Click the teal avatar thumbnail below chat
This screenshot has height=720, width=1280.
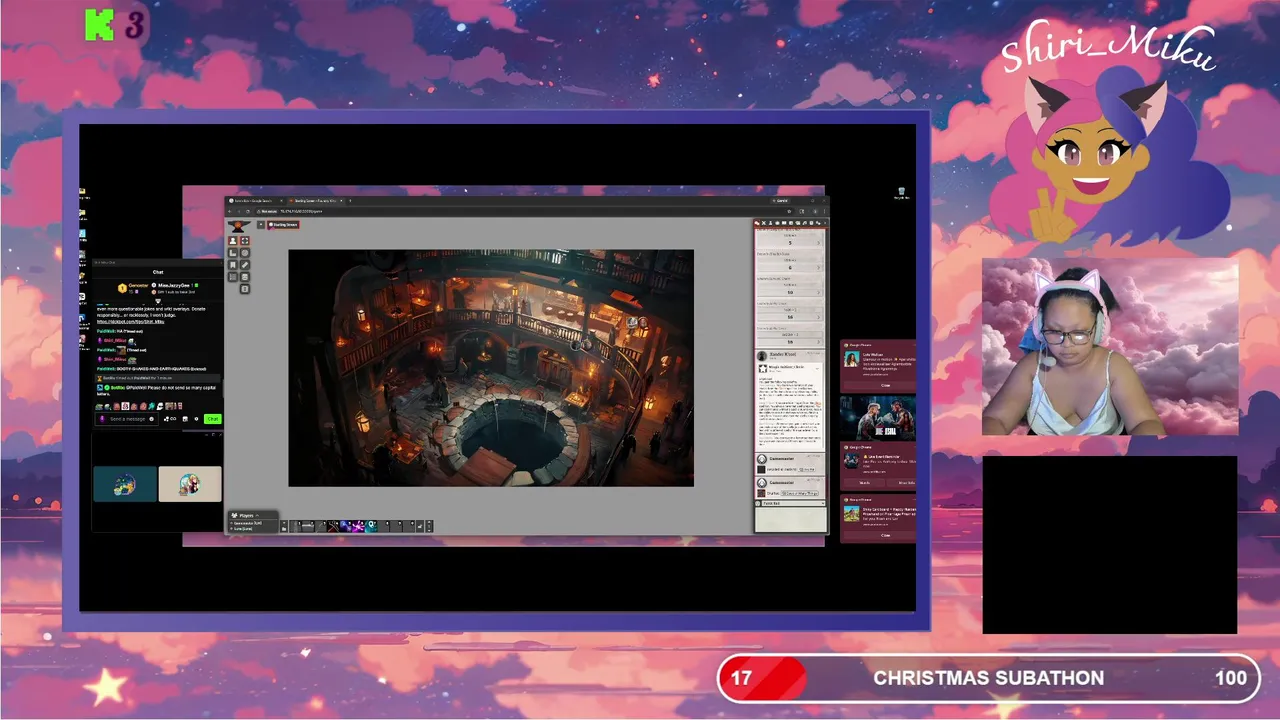(125, 484)
